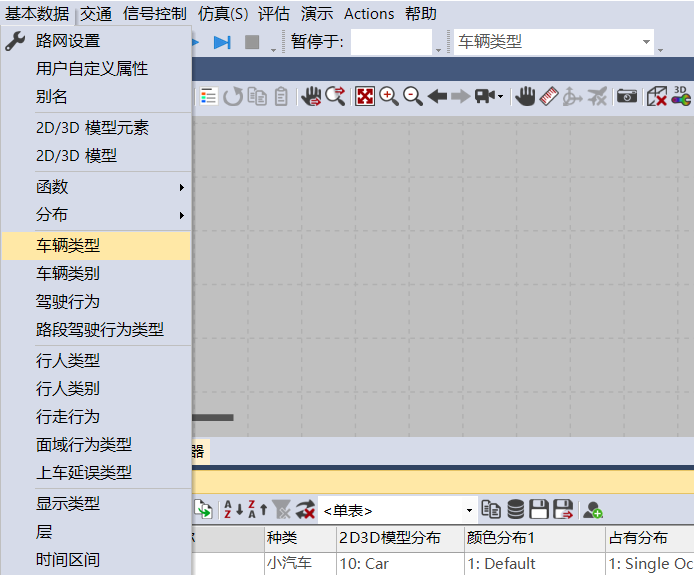This screenshot has width=694, height=575.
Task: Click the 3D graphic parameters wrench icon
Action: (681, 96)
